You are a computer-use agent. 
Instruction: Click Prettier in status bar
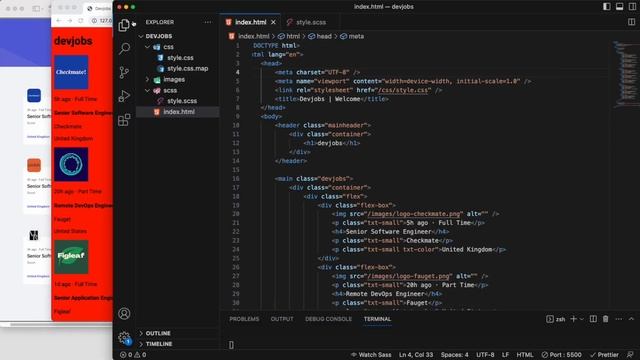point(604,355)
